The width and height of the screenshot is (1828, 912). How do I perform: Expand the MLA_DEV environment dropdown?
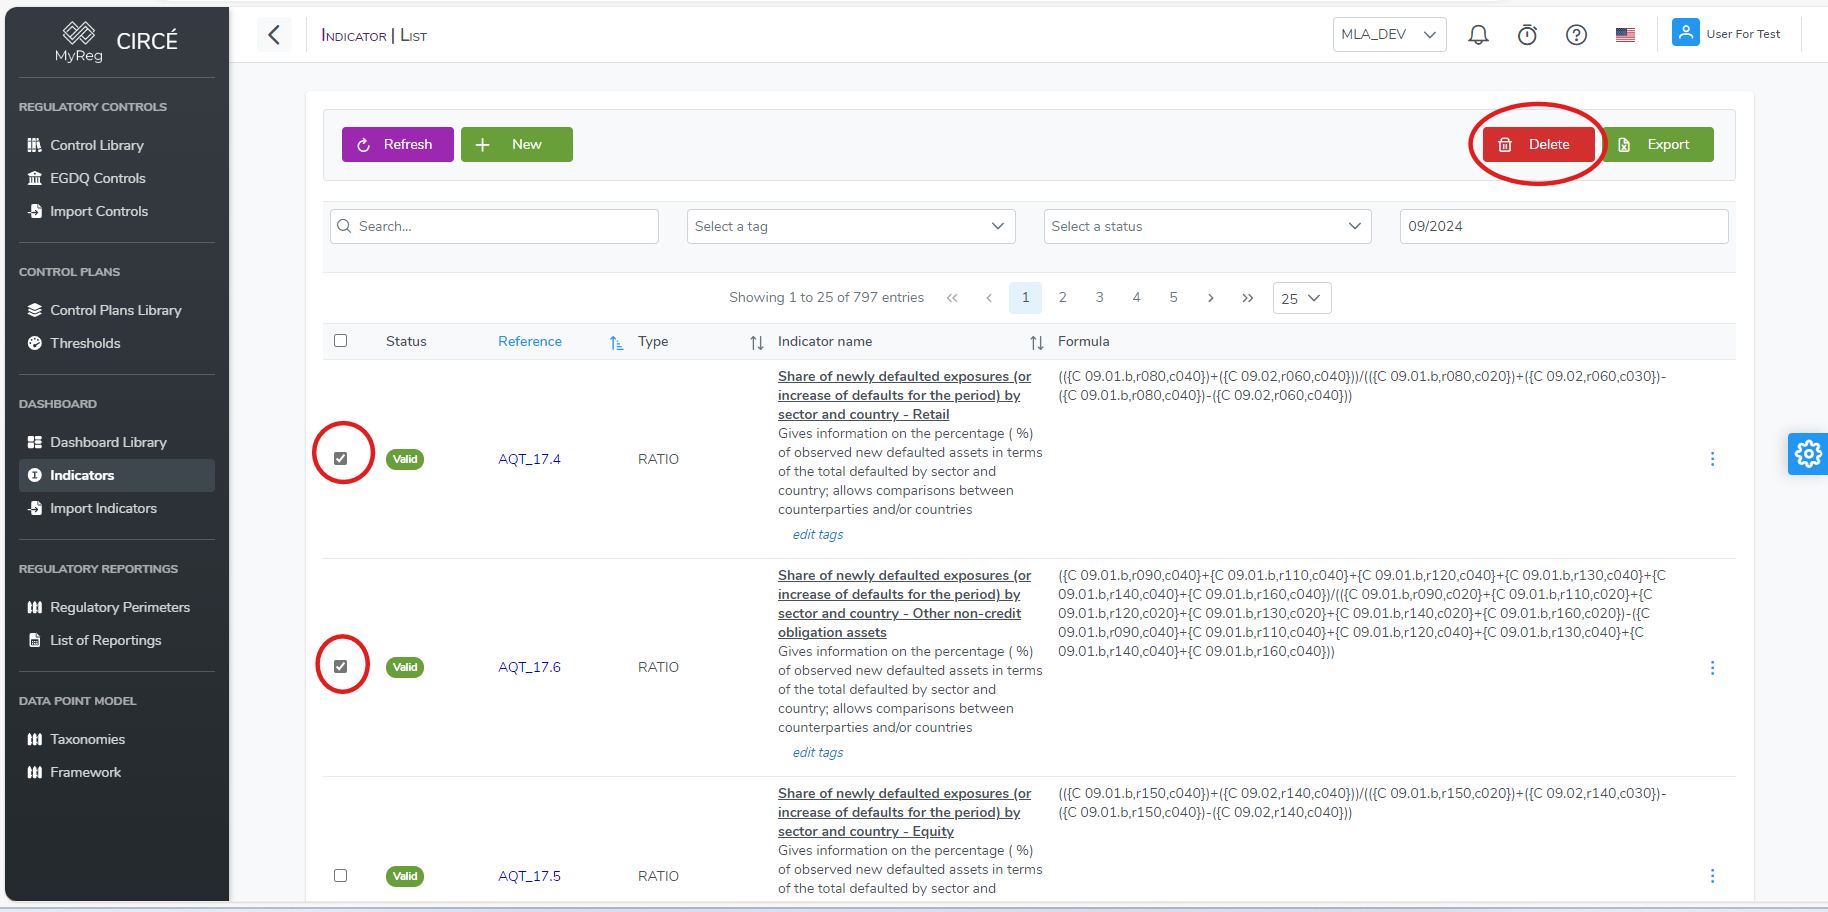[1389, 35]
